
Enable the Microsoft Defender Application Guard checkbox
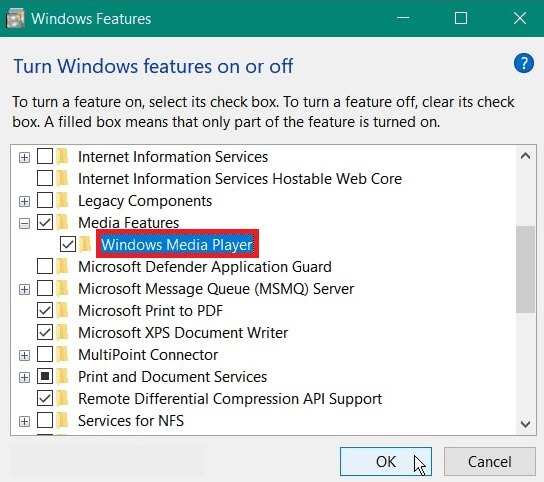(45, 267)
